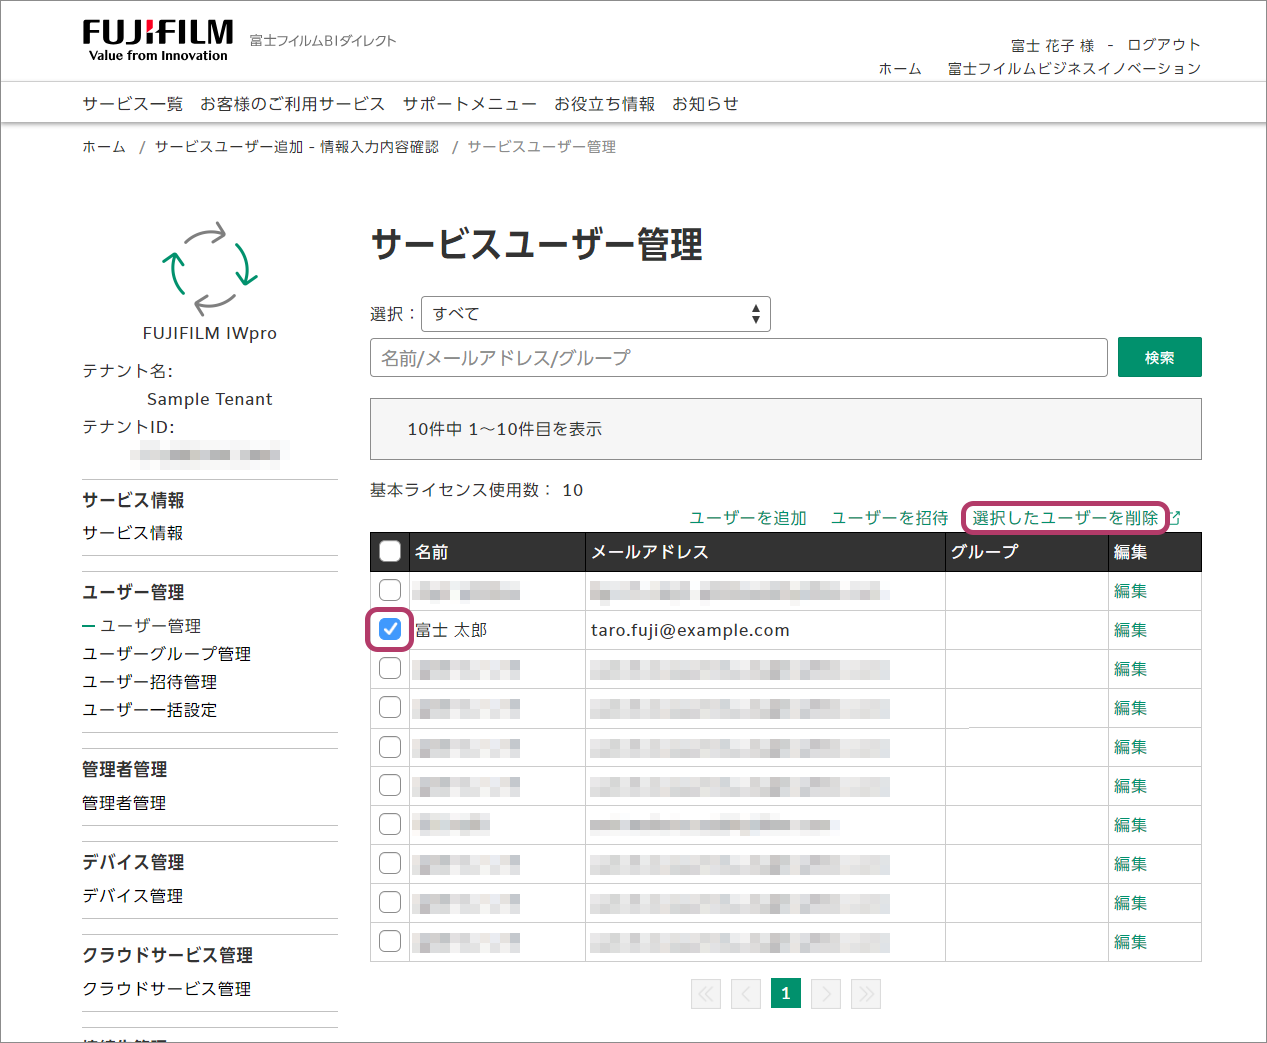
Task: Go to last page of results
Action: coord(866,993)
